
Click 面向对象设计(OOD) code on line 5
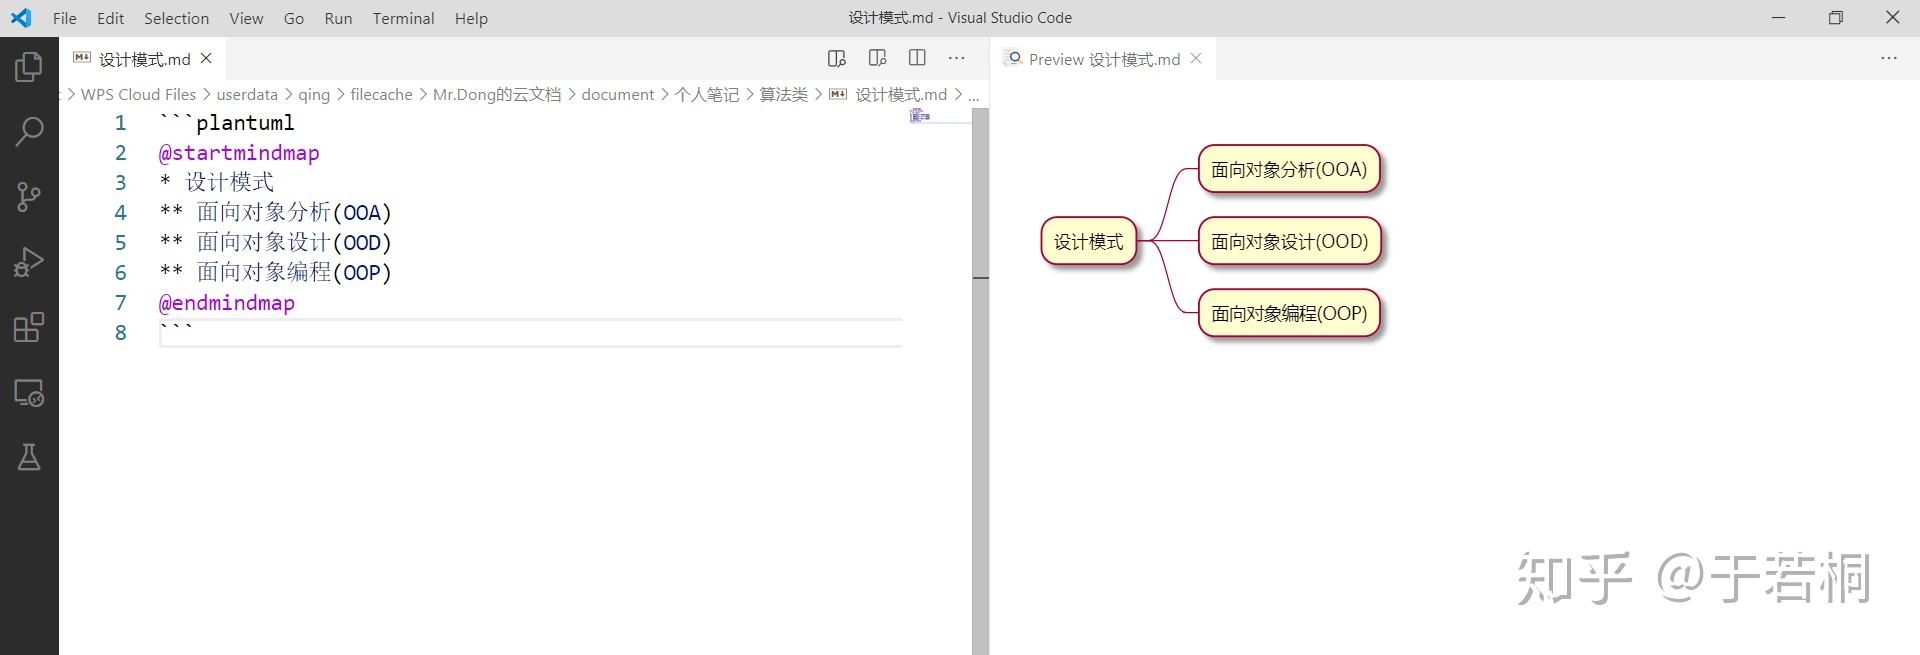(x=294, y=242)
